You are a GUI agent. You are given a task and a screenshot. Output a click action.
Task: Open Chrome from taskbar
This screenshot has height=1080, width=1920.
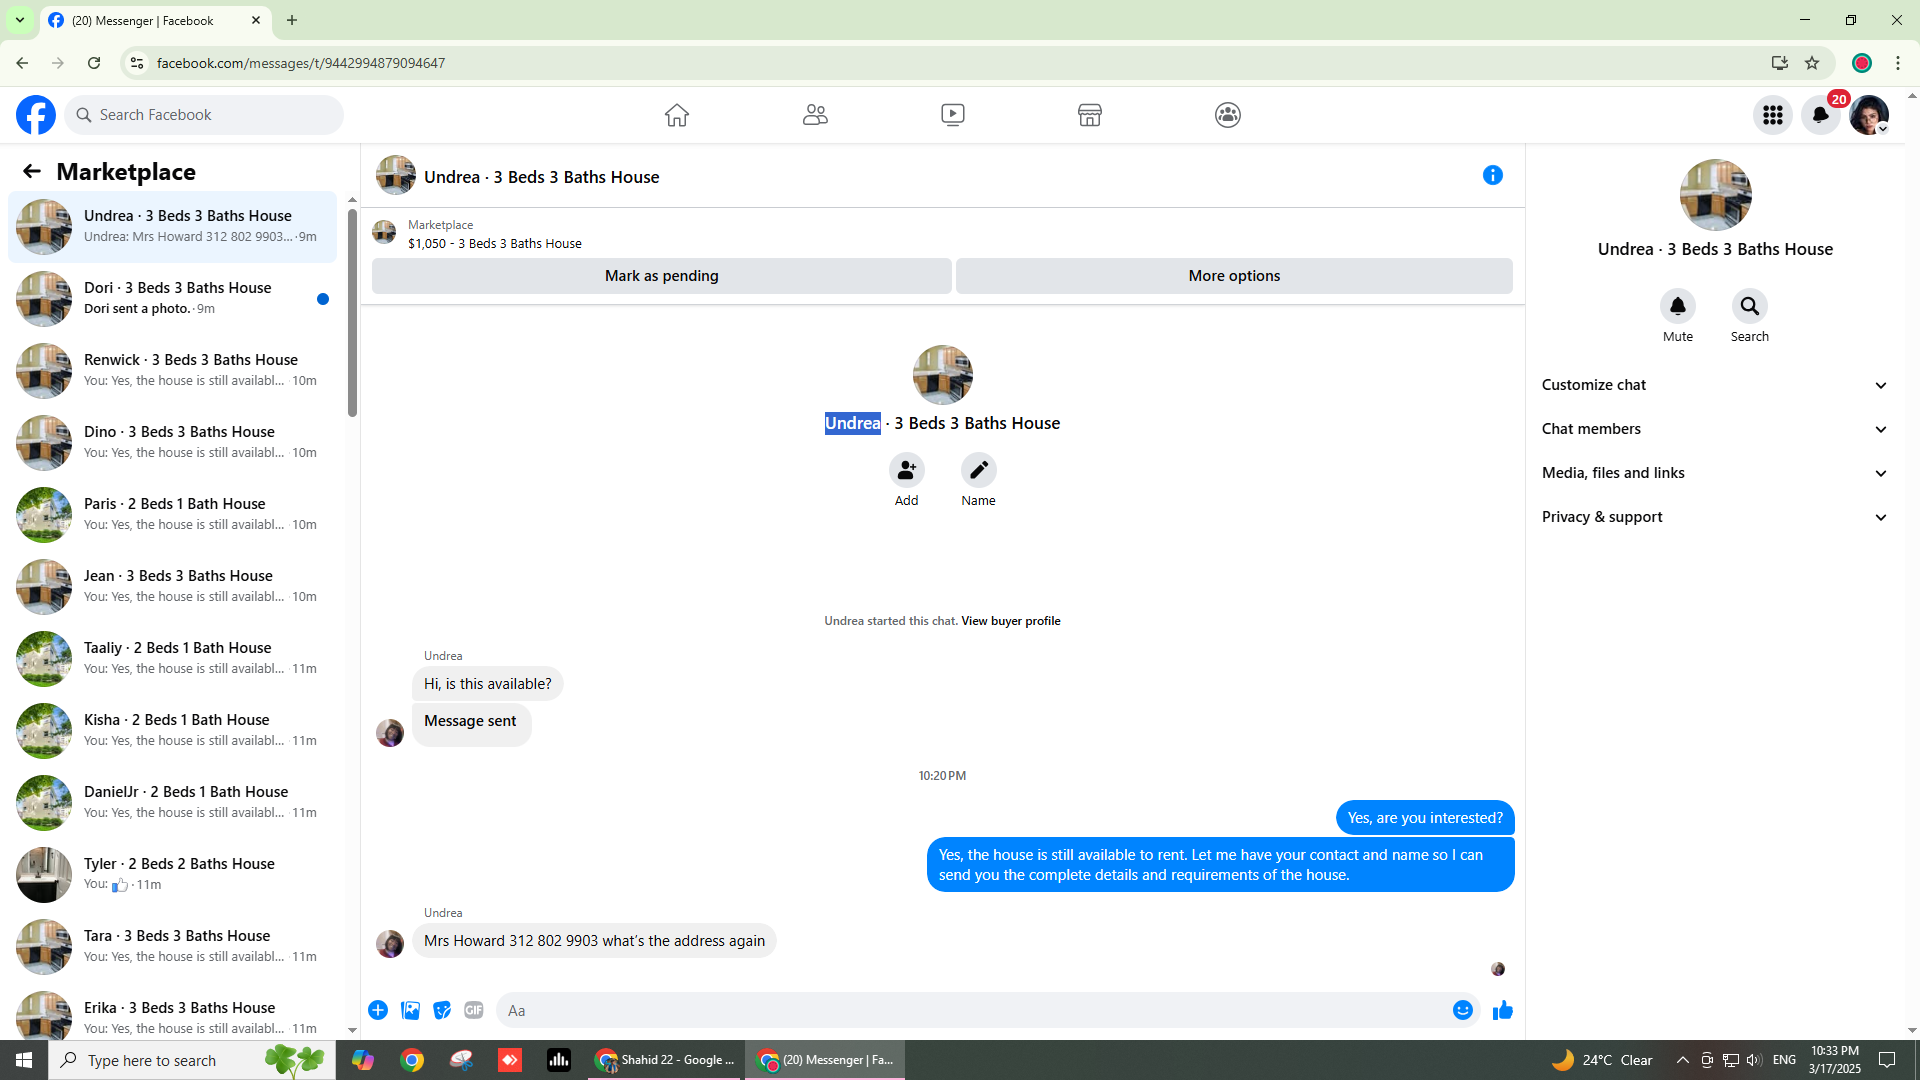click(x=412, y=1060)
